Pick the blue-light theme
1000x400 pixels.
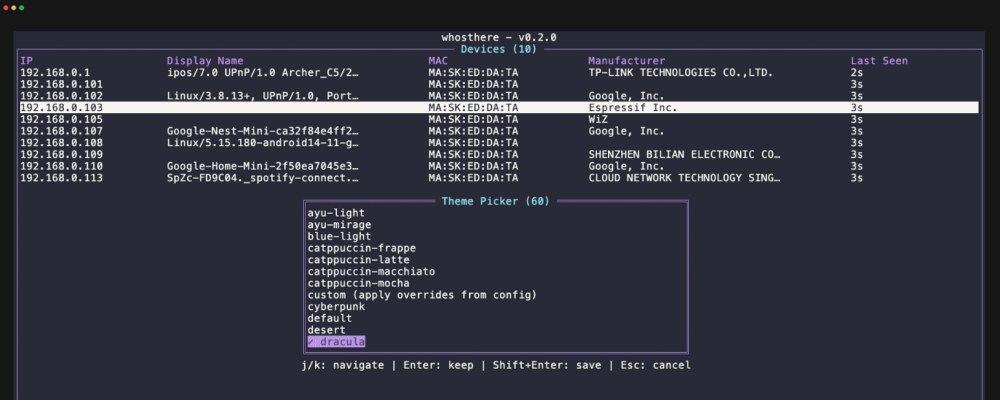click(339, 237)
